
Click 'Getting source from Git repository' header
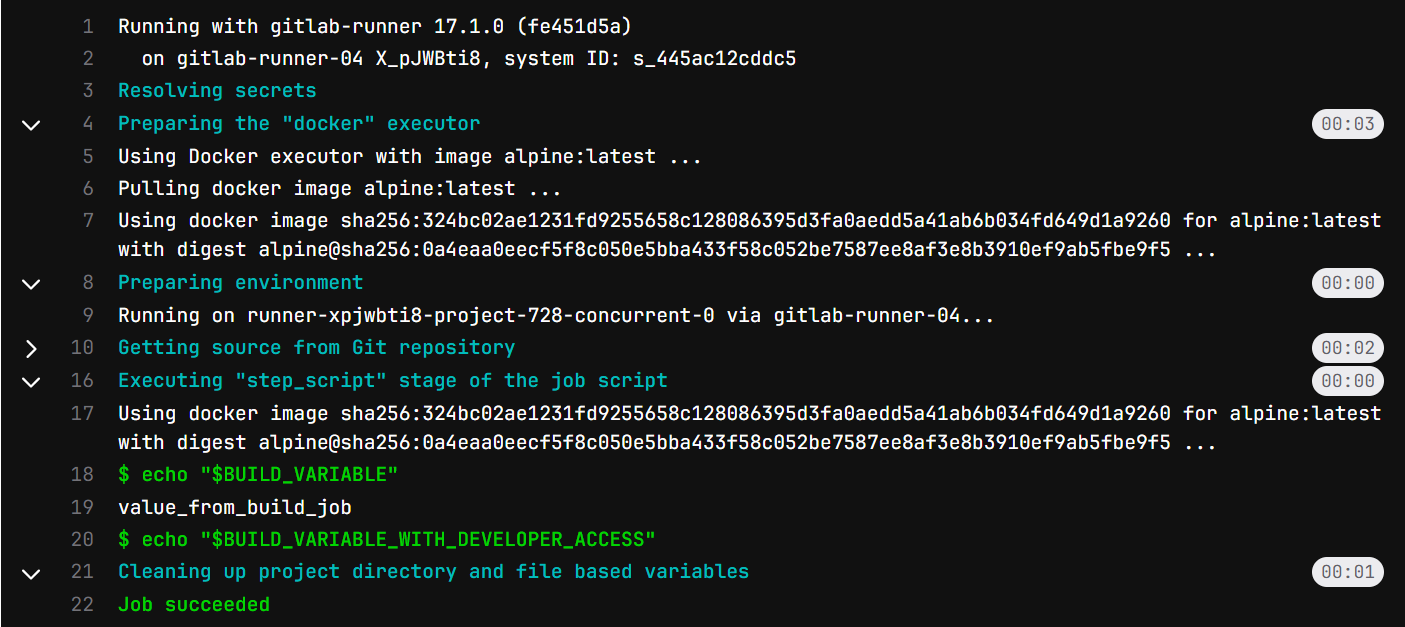pos(316,348)
